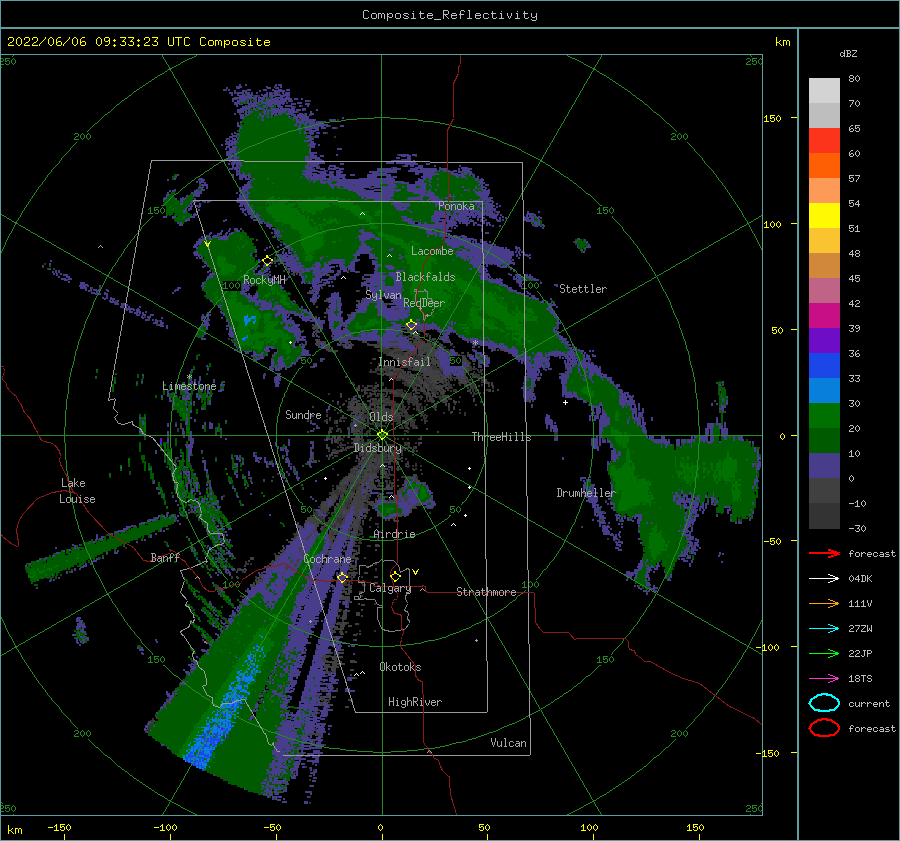This screenshot has height=841, width=900.
Task: Click the blue rain cell west of RockyMH storm
Action: pos(249,320)
